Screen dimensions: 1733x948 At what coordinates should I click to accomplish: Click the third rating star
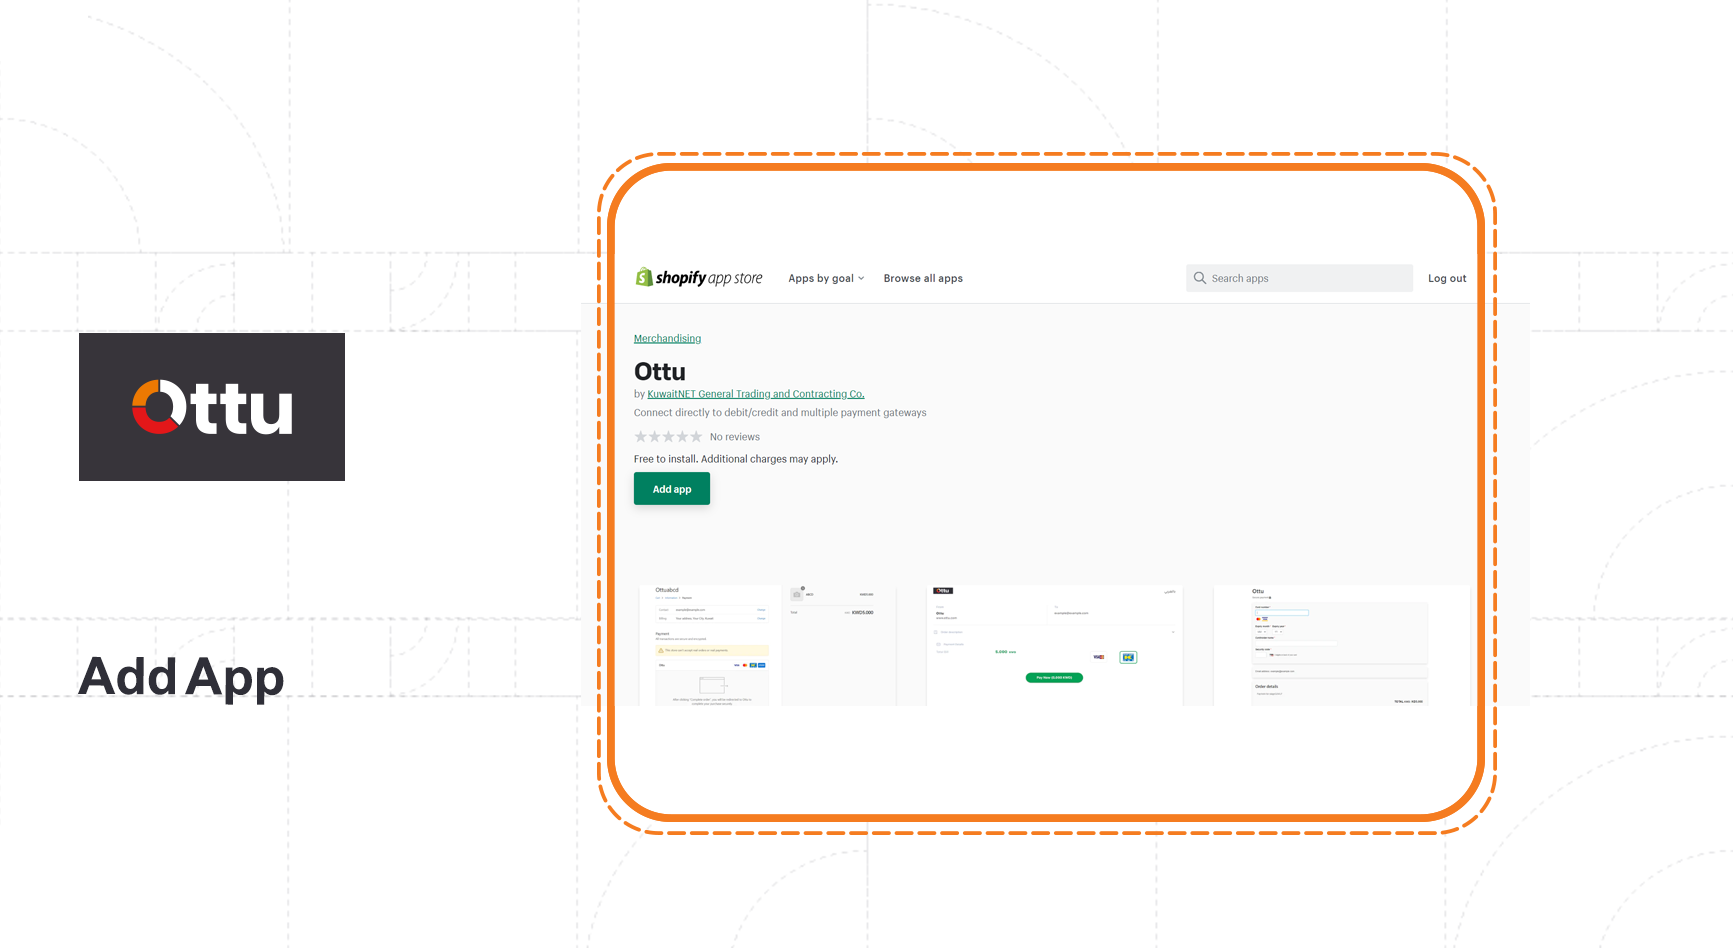pyautogui.click(x=669, y=437)
